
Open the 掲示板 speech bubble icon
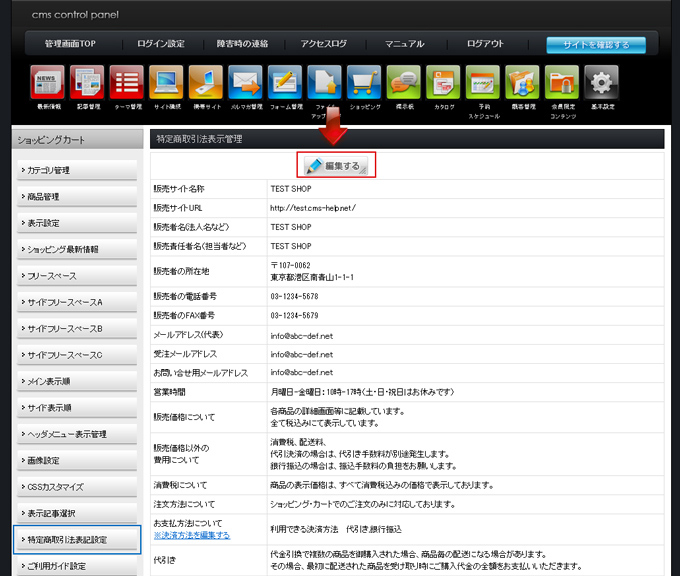[x=404, y=82]
